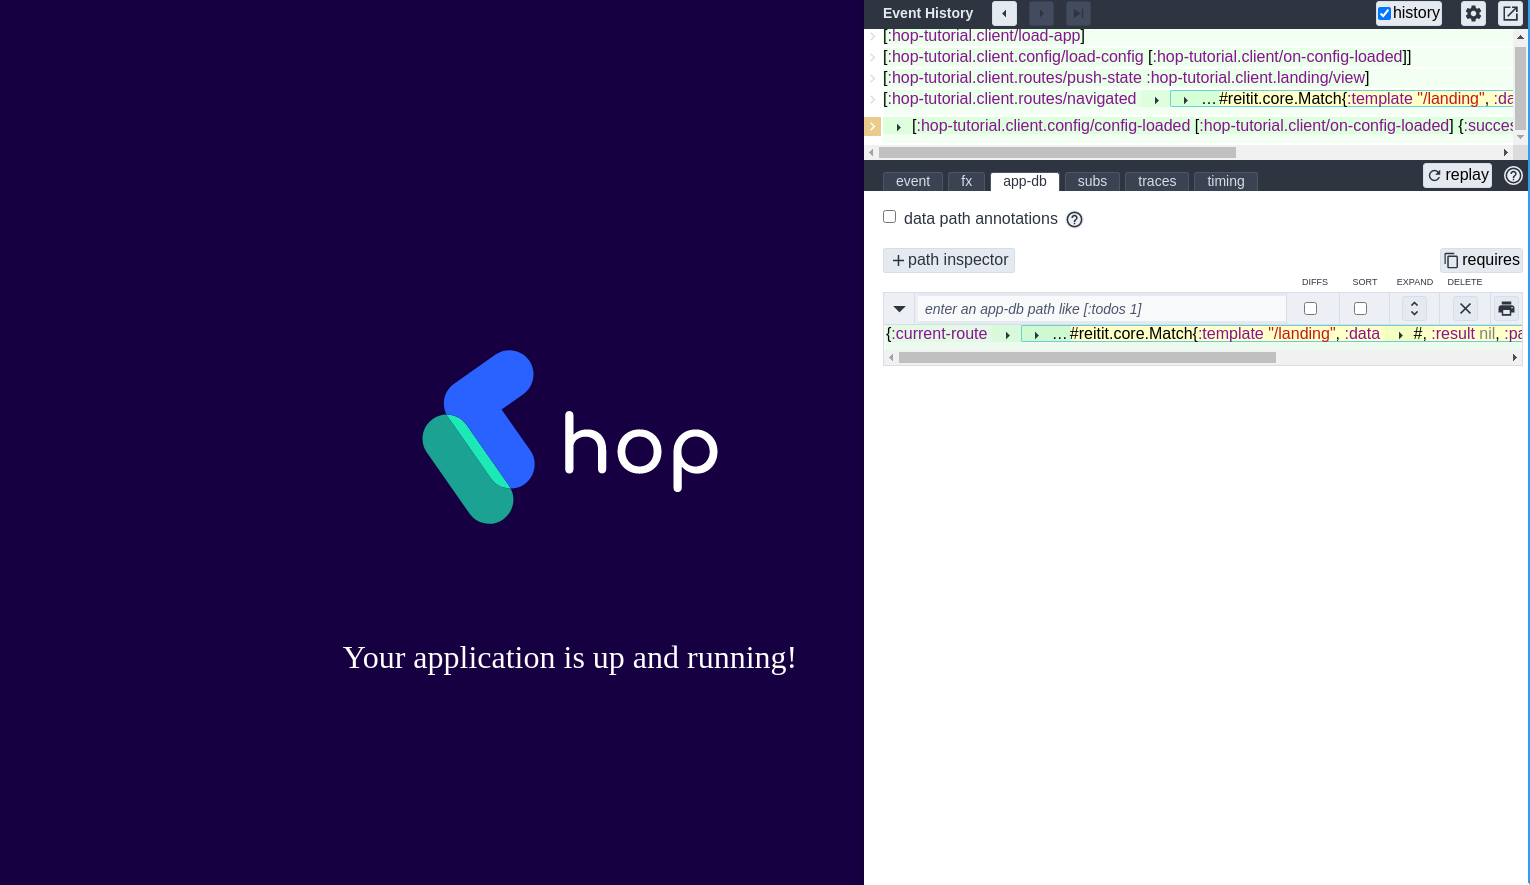Add a new path inspector

pos(949,260)
